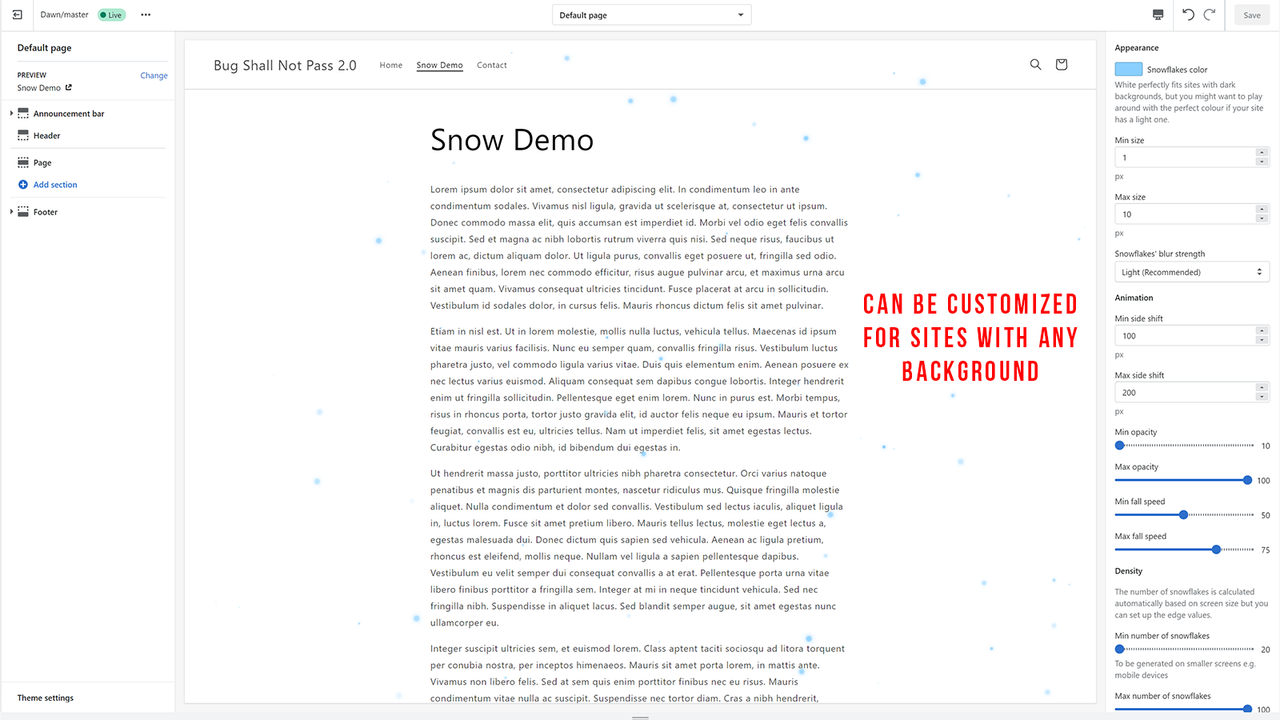Click the Bug Shall Not Pass 2.0 logo

(x=285, y=65)
